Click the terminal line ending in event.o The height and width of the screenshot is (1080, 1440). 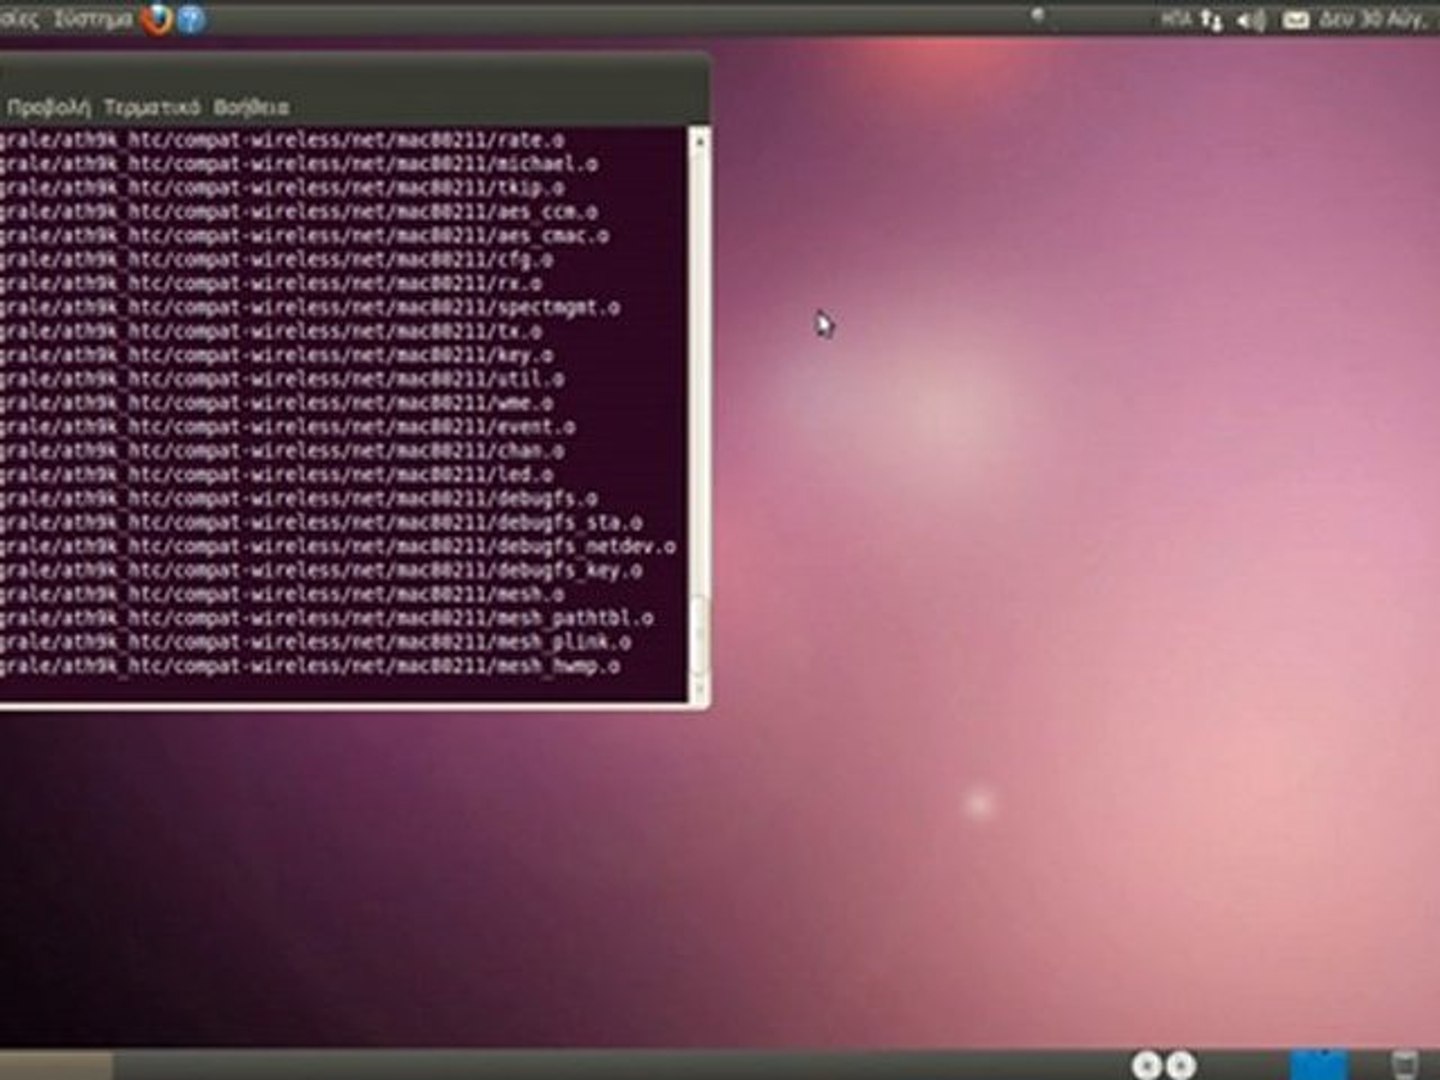click(x=288, y=428)
